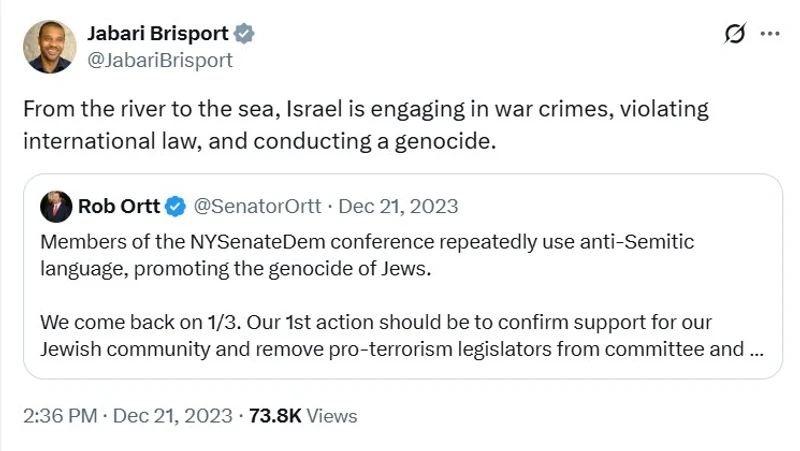Open the 73.8K Views count

coord(302,415)
